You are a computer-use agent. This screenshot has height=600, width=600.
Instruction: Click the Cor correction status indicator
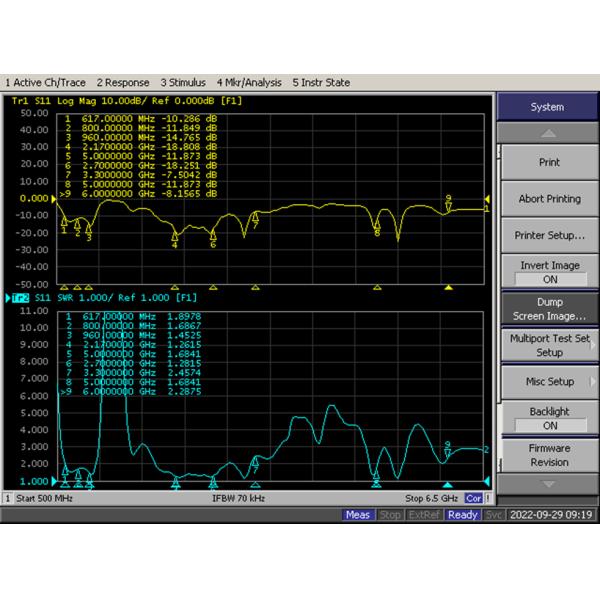(474, 497)
